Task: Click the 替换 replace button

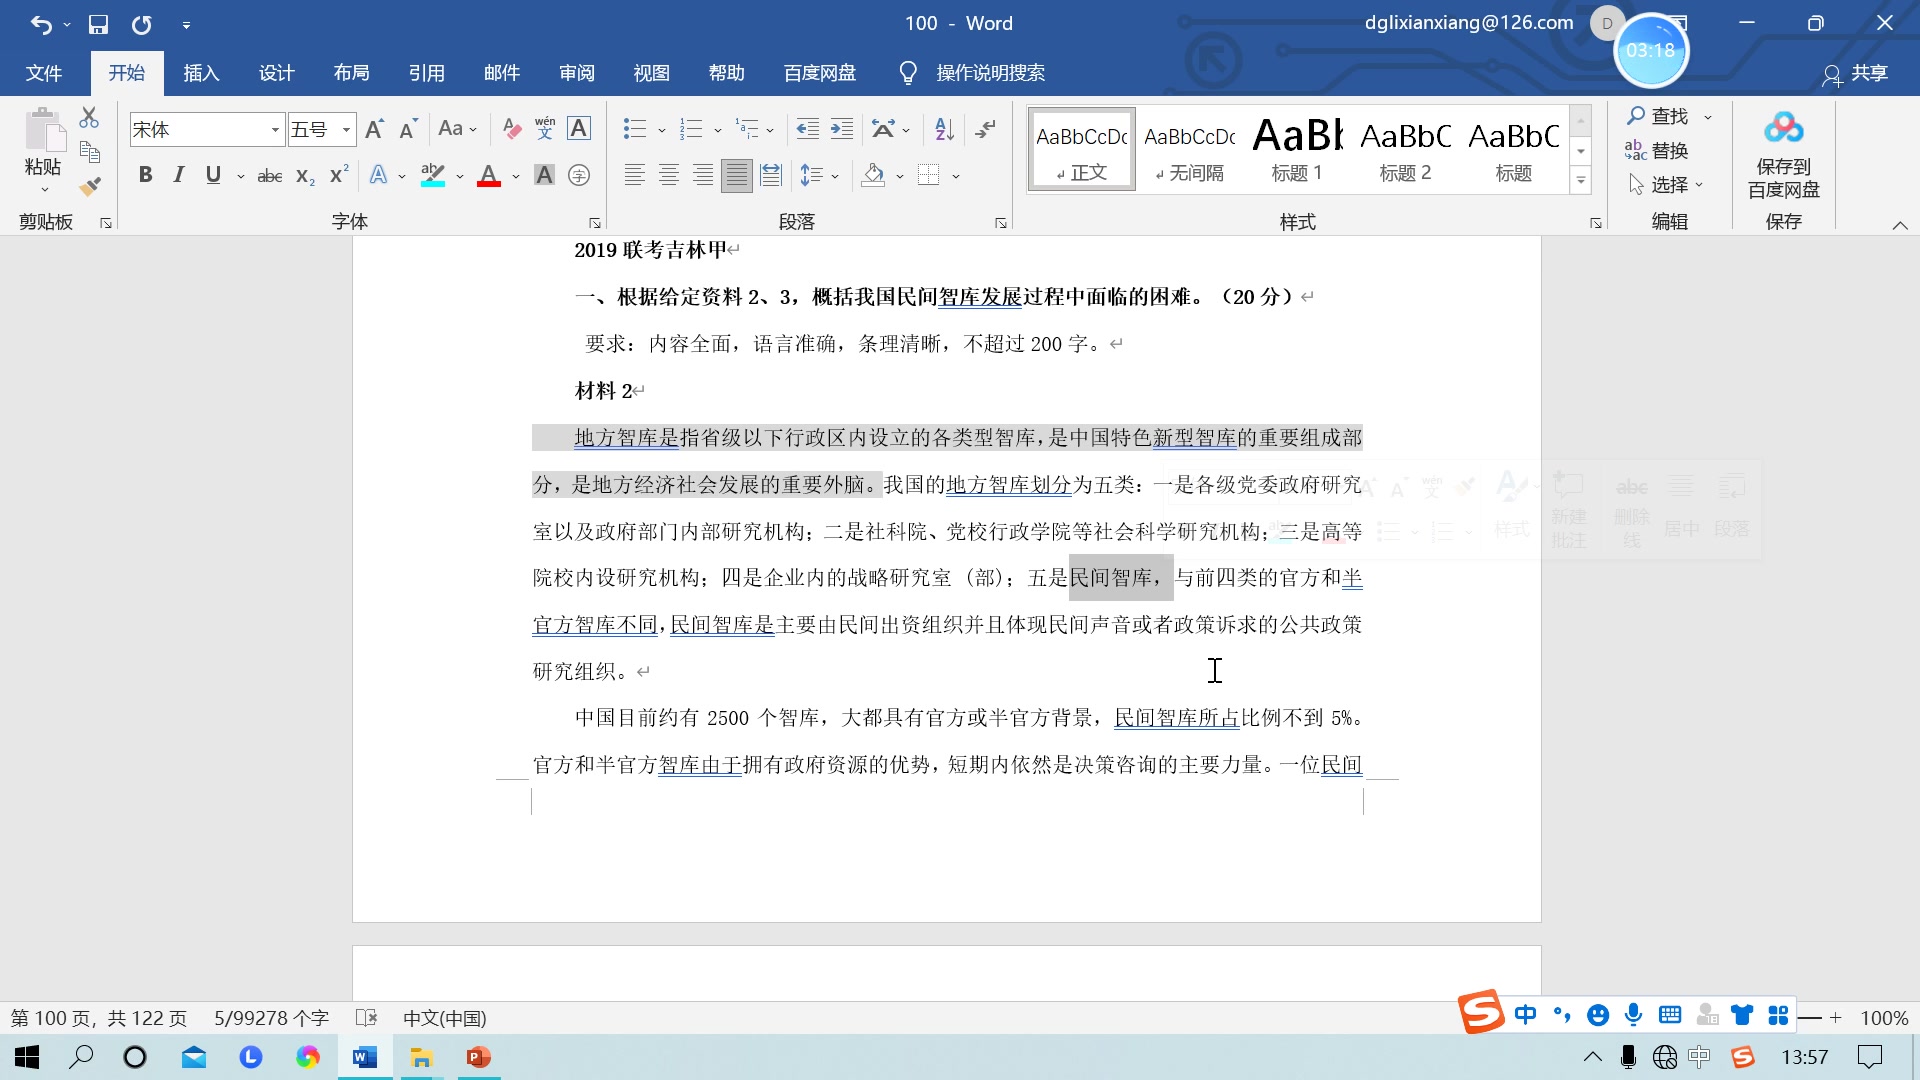Action: tap(1657, 150)
